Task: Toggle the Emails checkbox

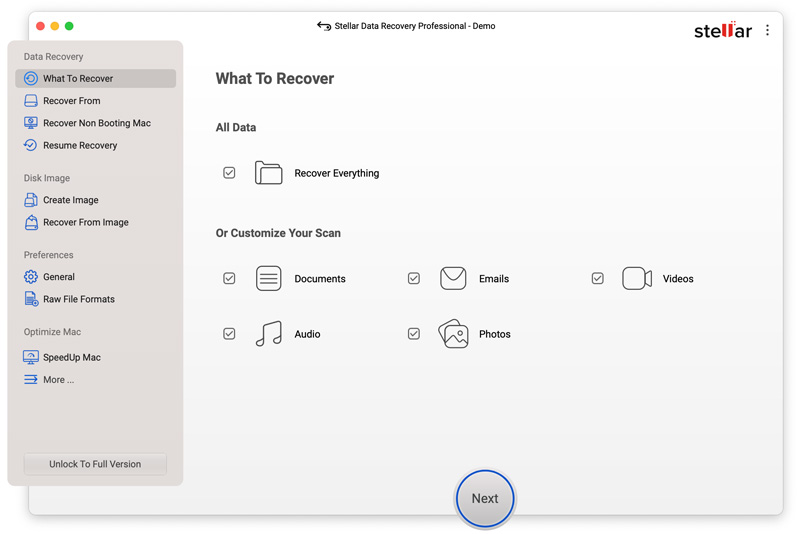Action: (414, 278)
